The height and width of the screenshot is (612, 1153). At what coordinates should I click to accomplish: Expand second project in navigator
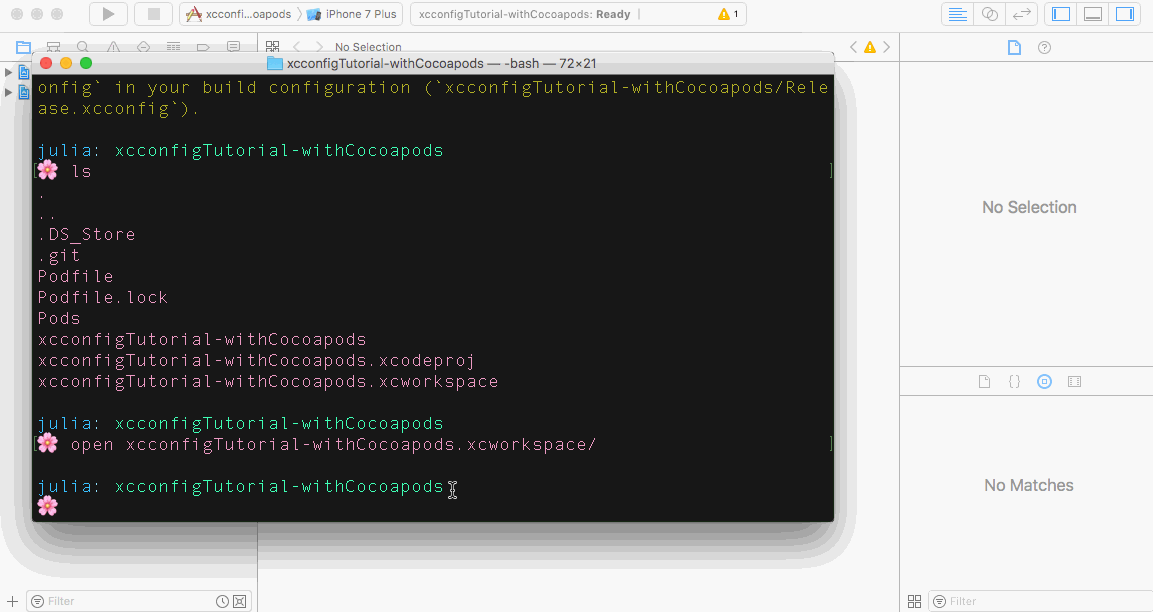click(x=8, y=93)
